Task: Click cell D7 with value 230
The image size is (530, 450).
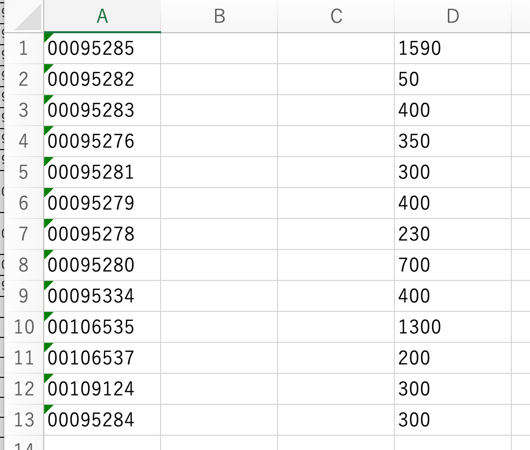Action: tap(453, 234)
